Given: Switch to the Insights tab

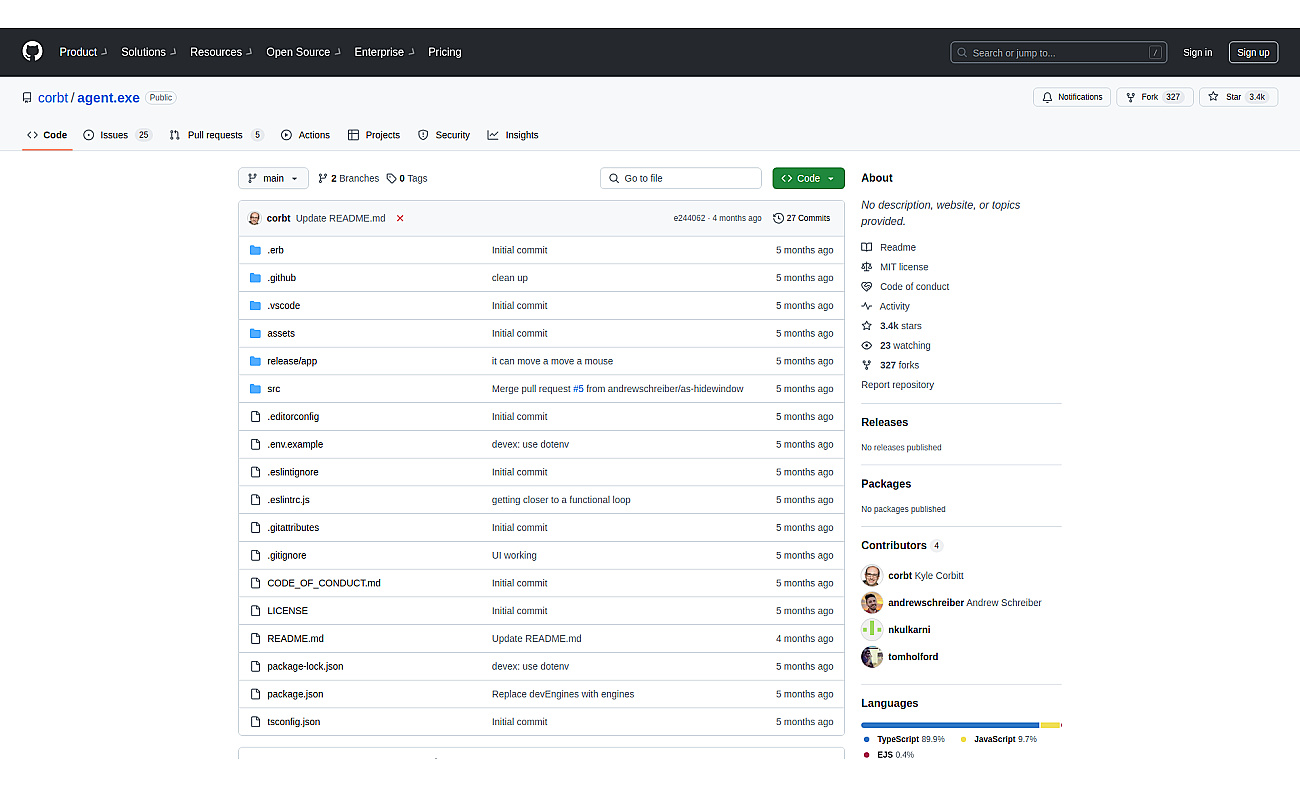Looking at the screenshot, I should [x=513, y=135].
